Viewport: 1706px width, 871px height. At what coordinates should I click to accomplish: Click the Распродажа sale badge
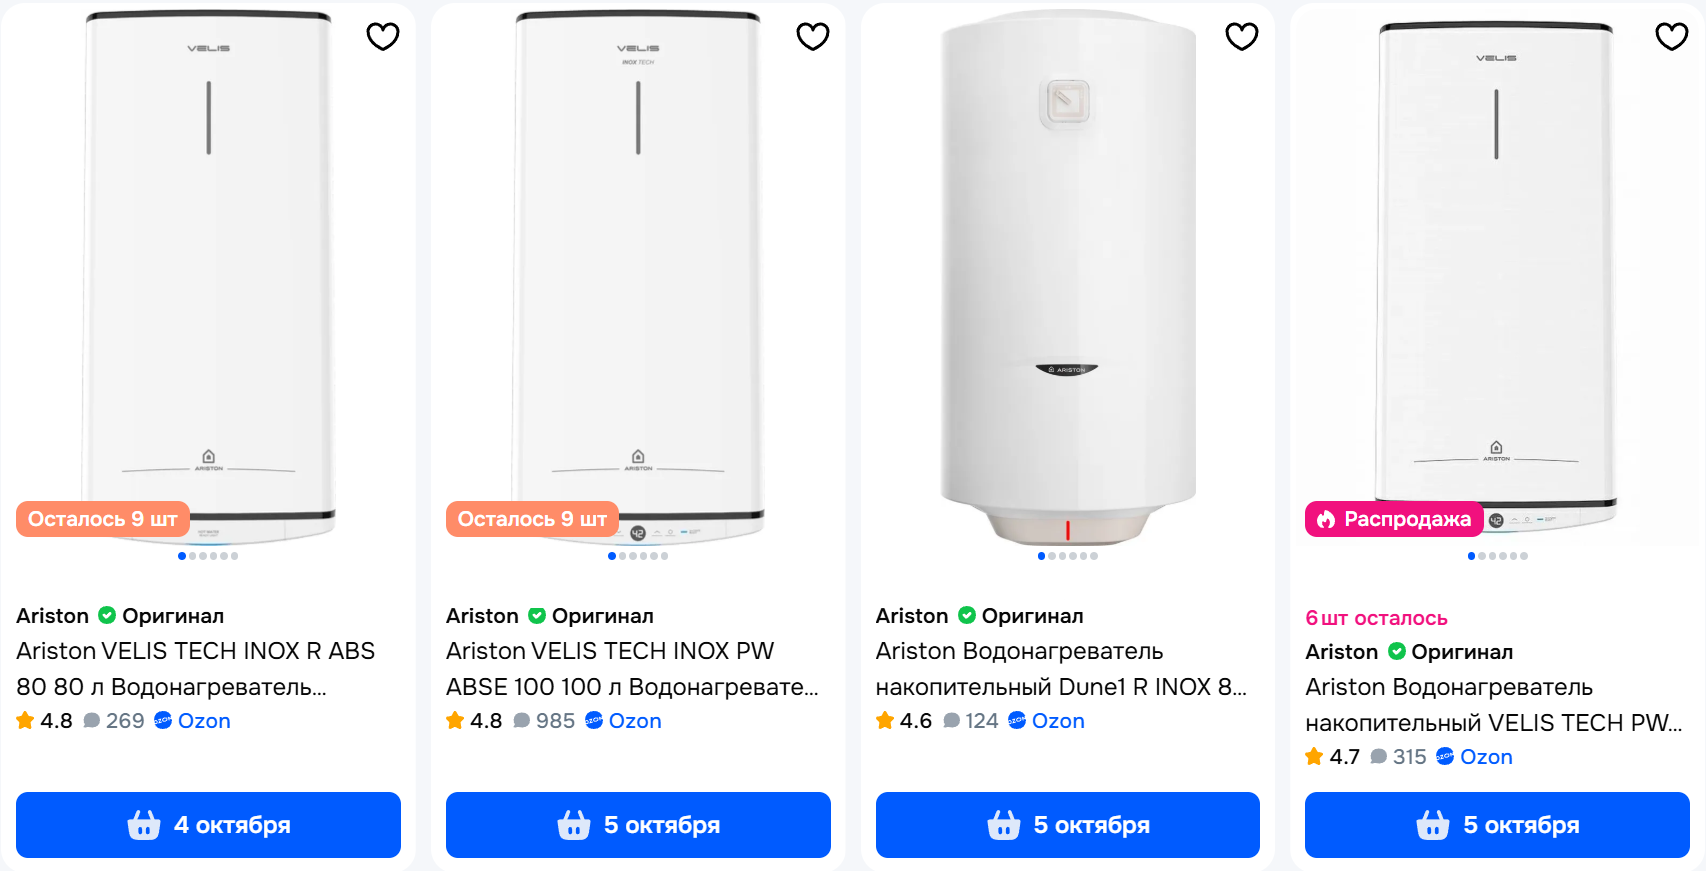pos(1396,519)
